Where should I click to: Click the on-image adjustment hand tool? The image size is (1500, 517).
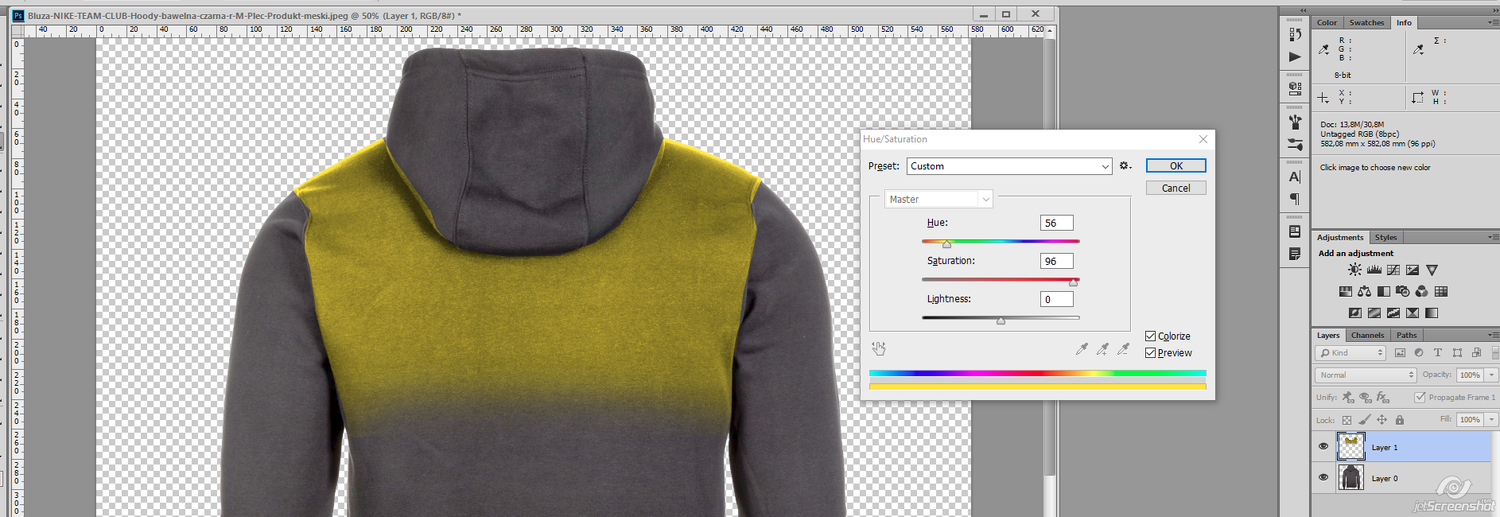coord(879,349)
